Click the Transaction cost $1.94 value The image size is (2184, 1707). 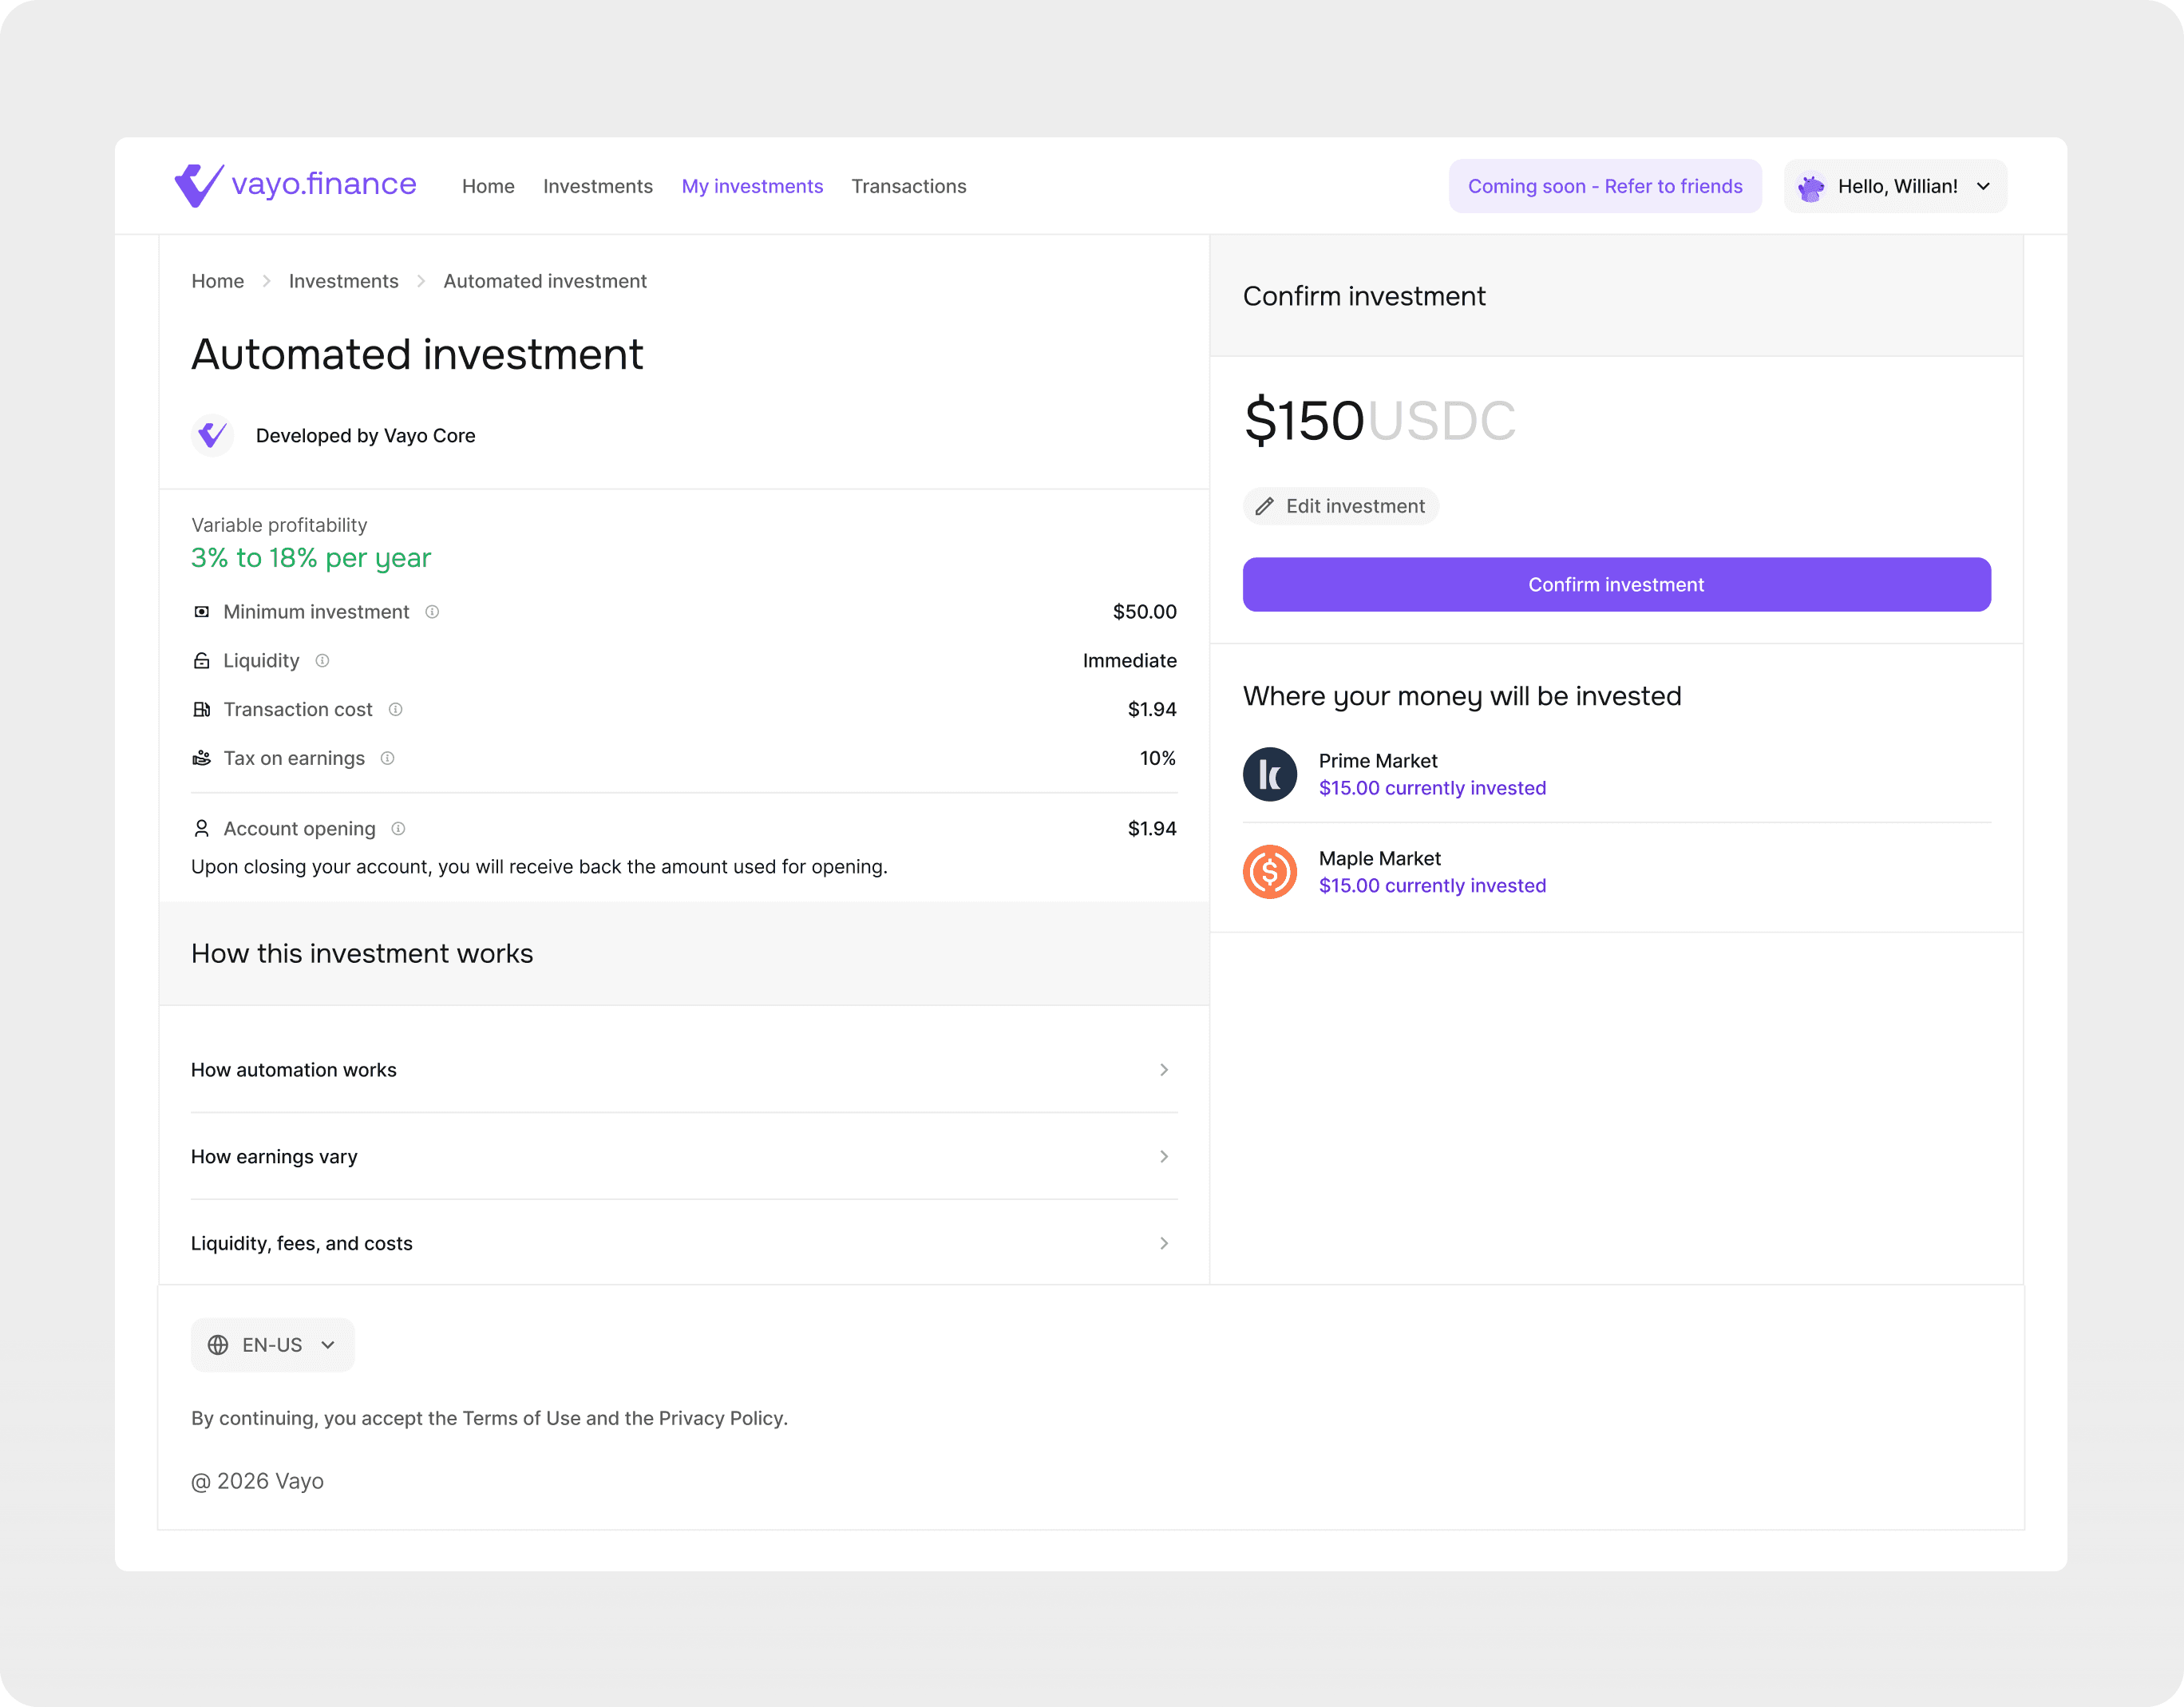(1152, 709)
